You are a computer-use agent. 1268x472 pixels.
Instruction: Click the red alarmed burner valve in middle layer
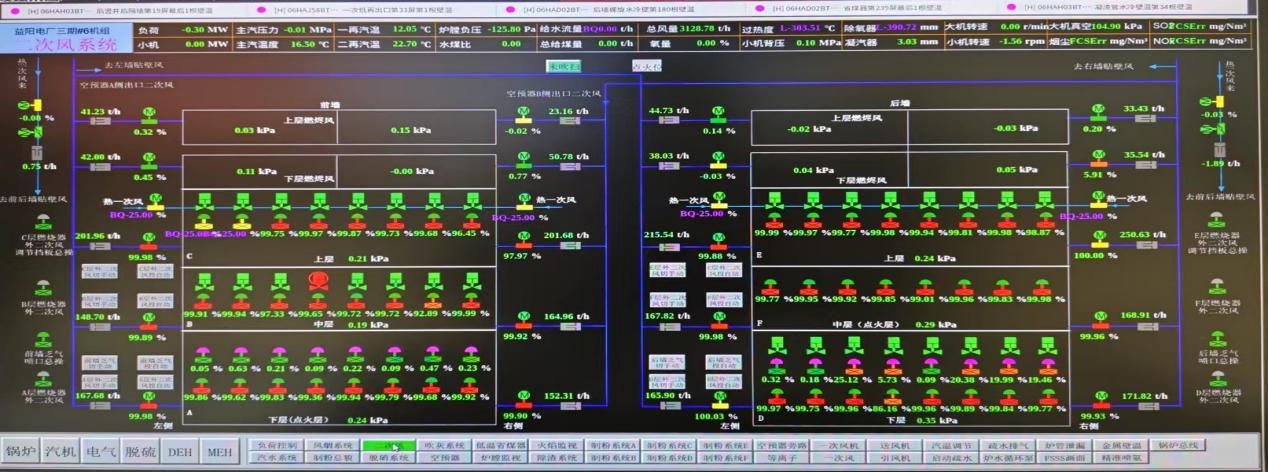(309, 283)
